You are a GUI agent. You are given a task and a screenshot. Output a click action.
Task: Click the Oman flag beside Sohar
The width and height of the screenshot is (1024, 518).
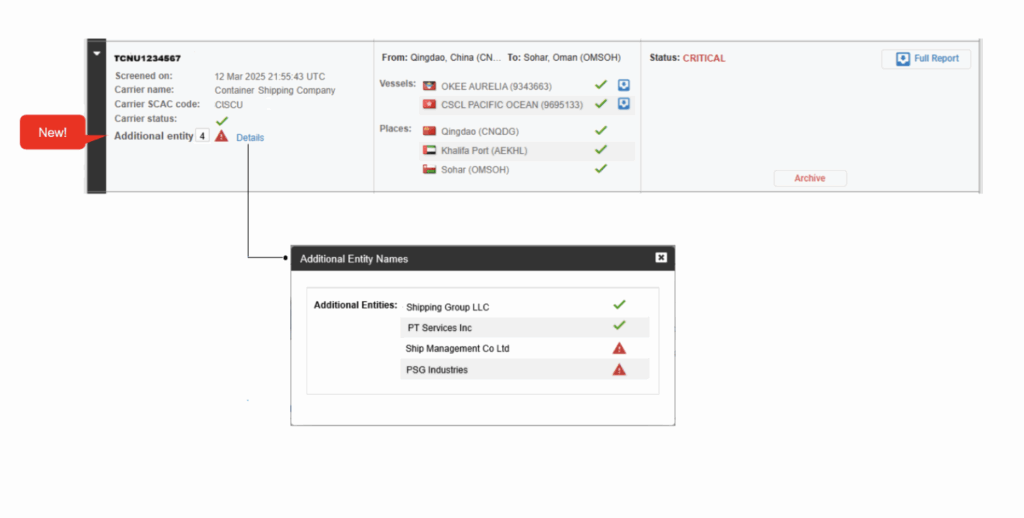[430, 169]
